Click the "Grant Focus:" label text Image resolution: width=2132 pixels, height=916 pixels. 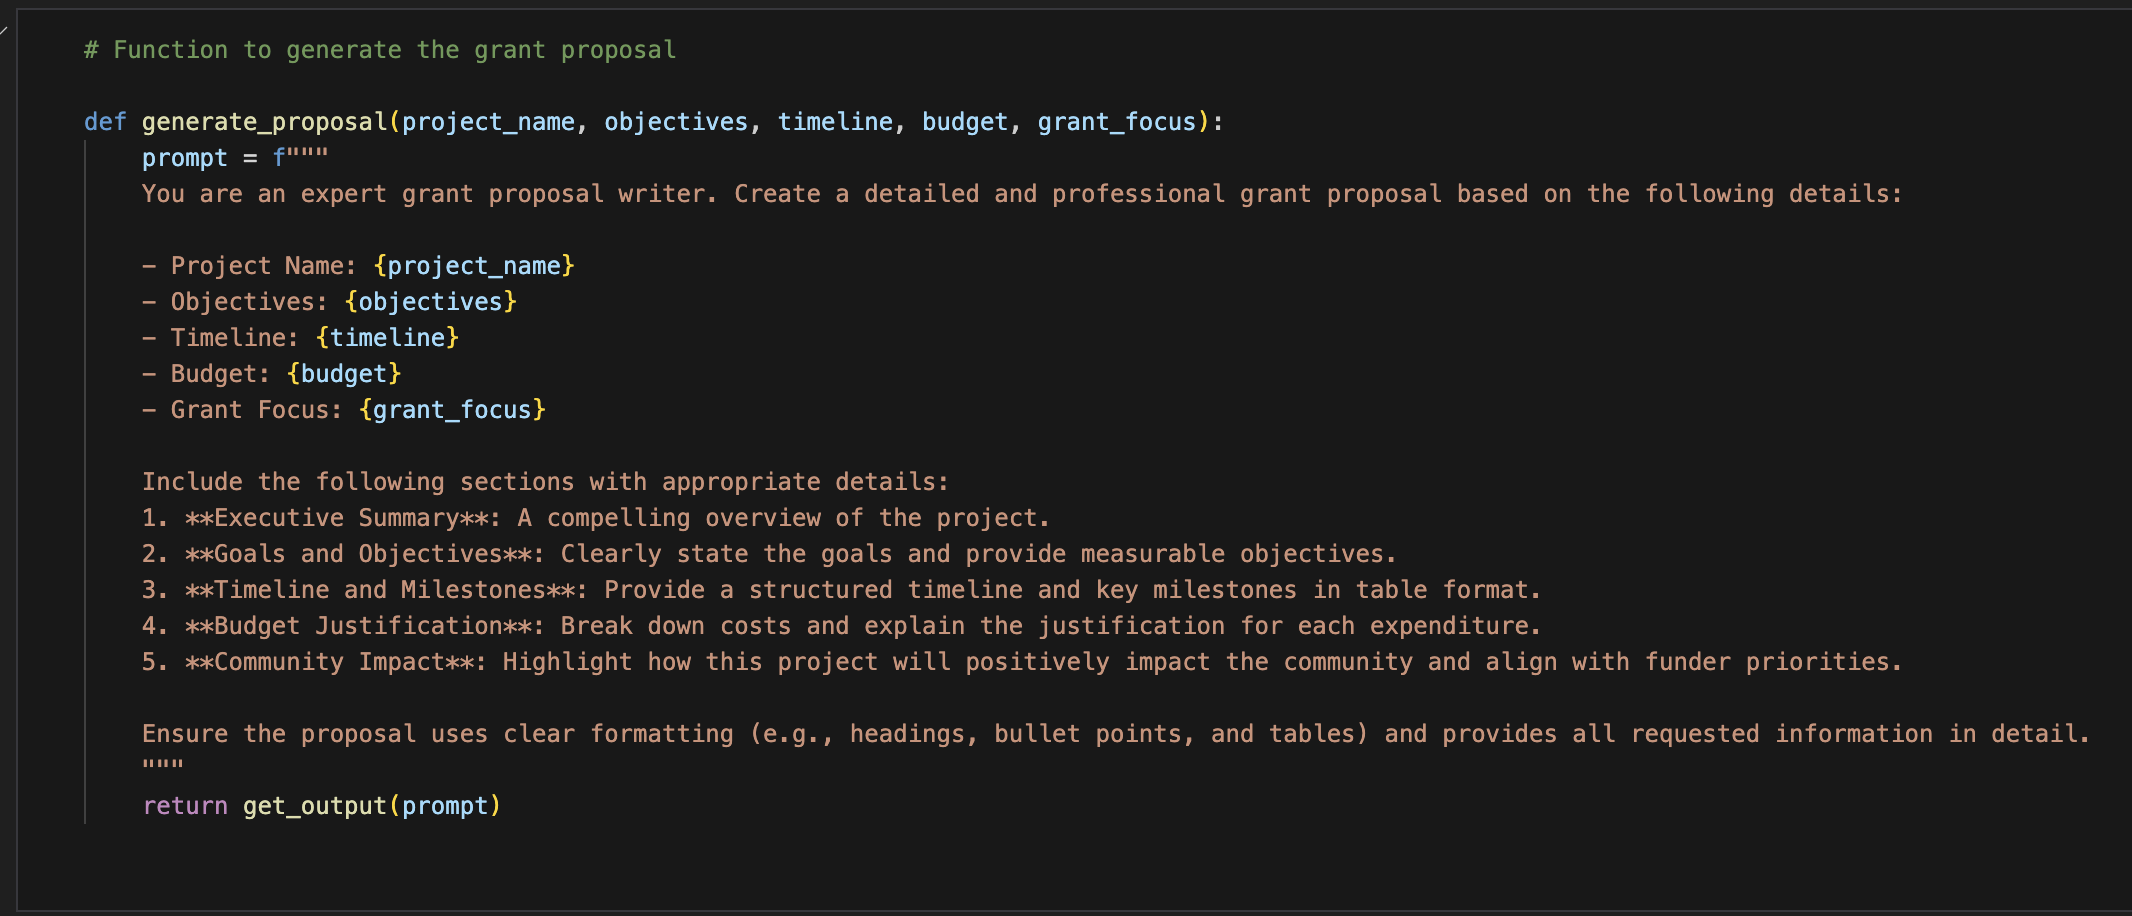257,410
